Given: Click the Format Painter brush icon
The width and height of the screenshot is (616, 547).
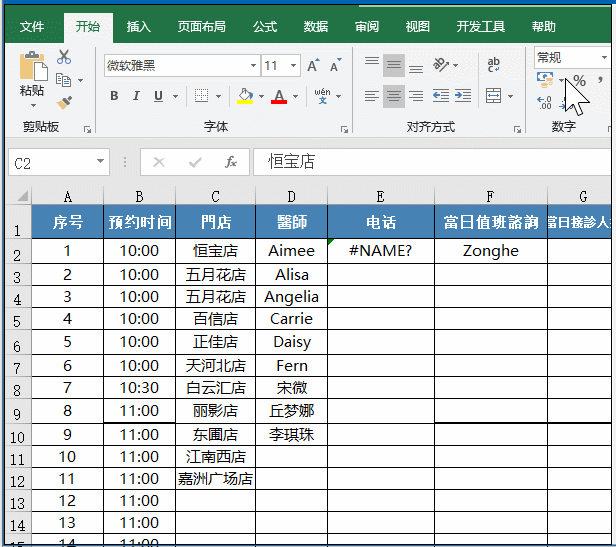Looking at the screenshot, I should click(64, 102).
